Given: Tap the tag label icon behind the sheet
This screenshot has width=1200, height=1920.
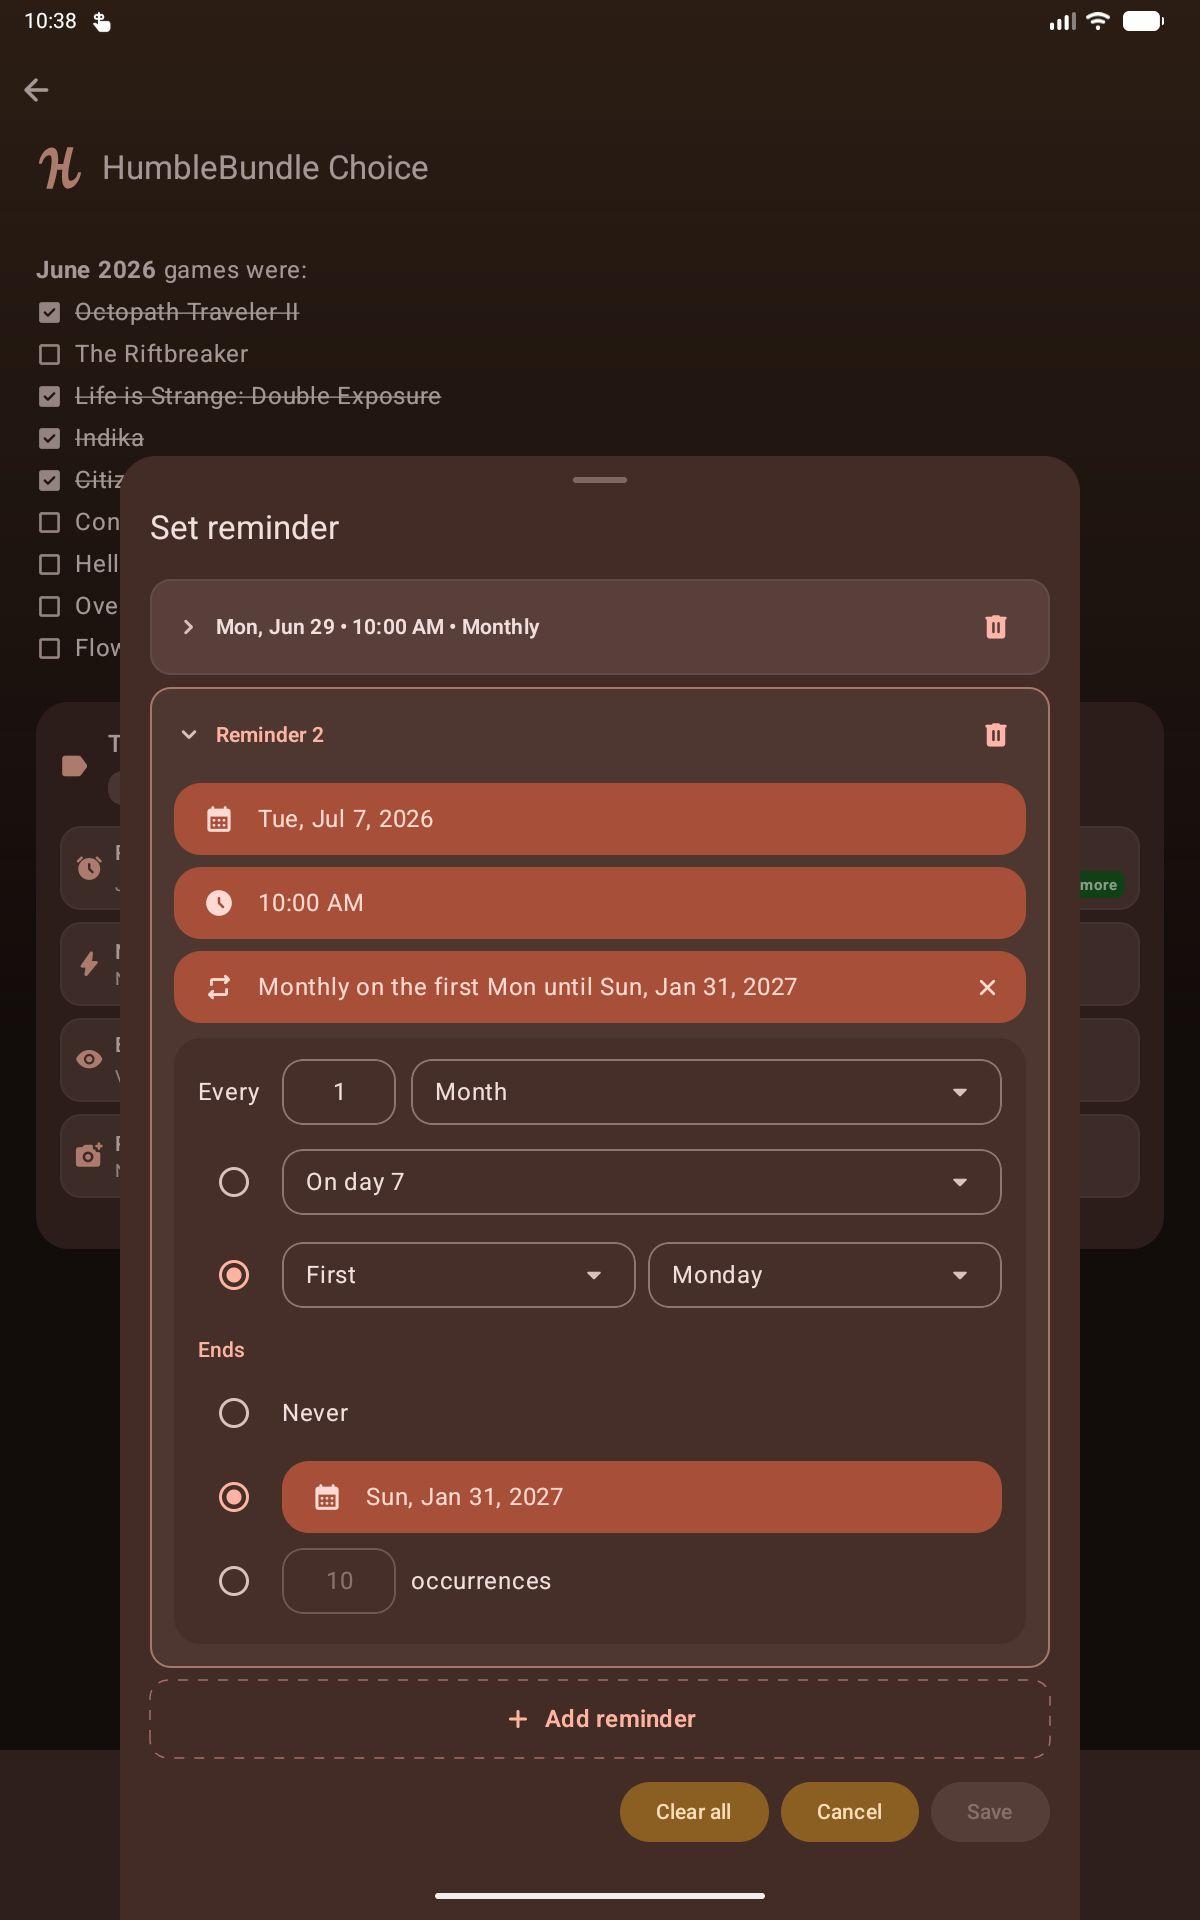Looking at the screenshot, I should coord(74,766).
